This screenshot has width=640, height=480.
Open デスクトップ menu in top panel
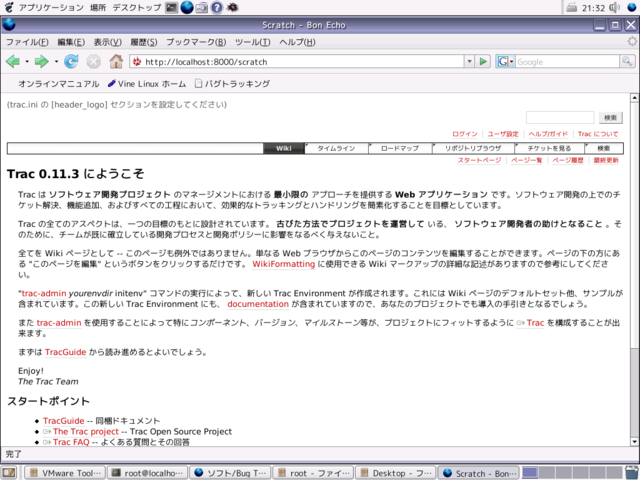(137, 7)
